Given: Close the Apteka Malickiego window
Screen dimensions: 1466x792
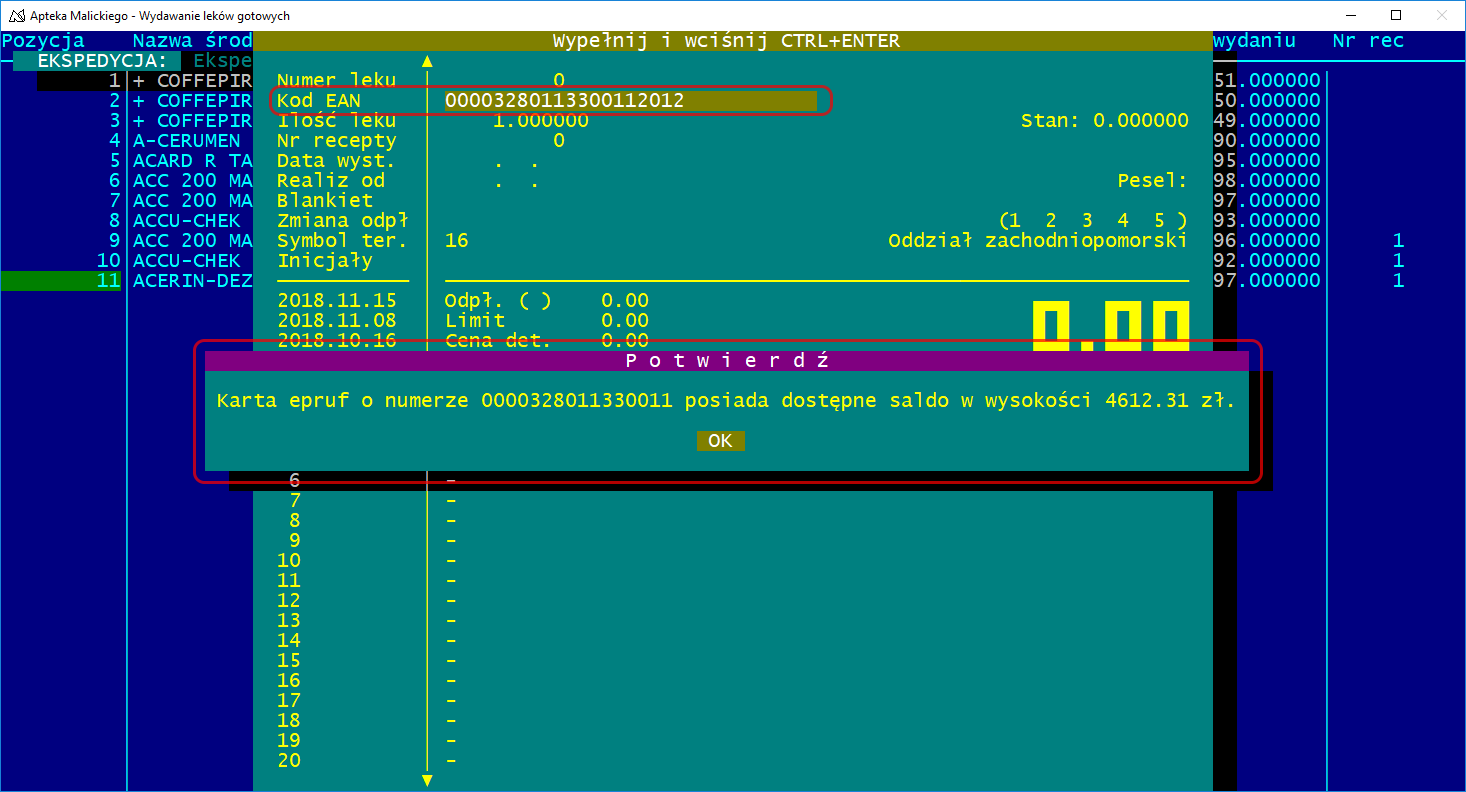Looking at the screenshot, I should click(1441, 16).
